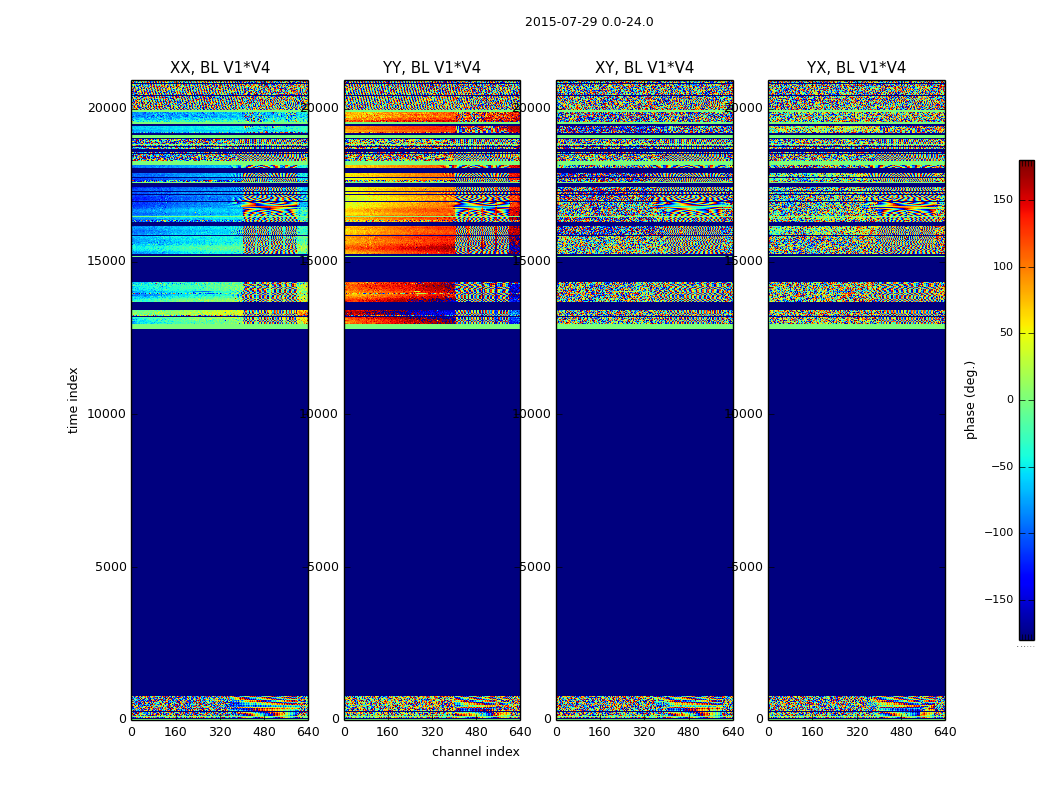Click the figure title "2015-07-29 0.0-24.0"
The width and height of the screenshot is (1050, 800).
pos(589,22)
